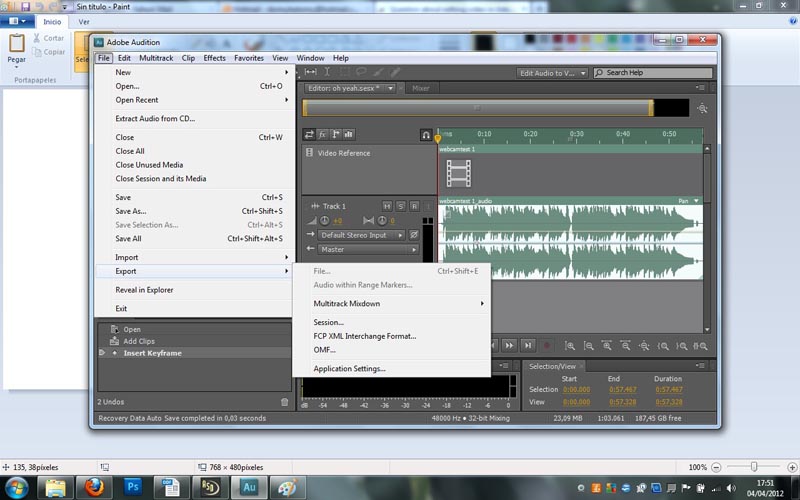
Task: Click Zoom to Selection icon
Action: click(x=701, y=346)
